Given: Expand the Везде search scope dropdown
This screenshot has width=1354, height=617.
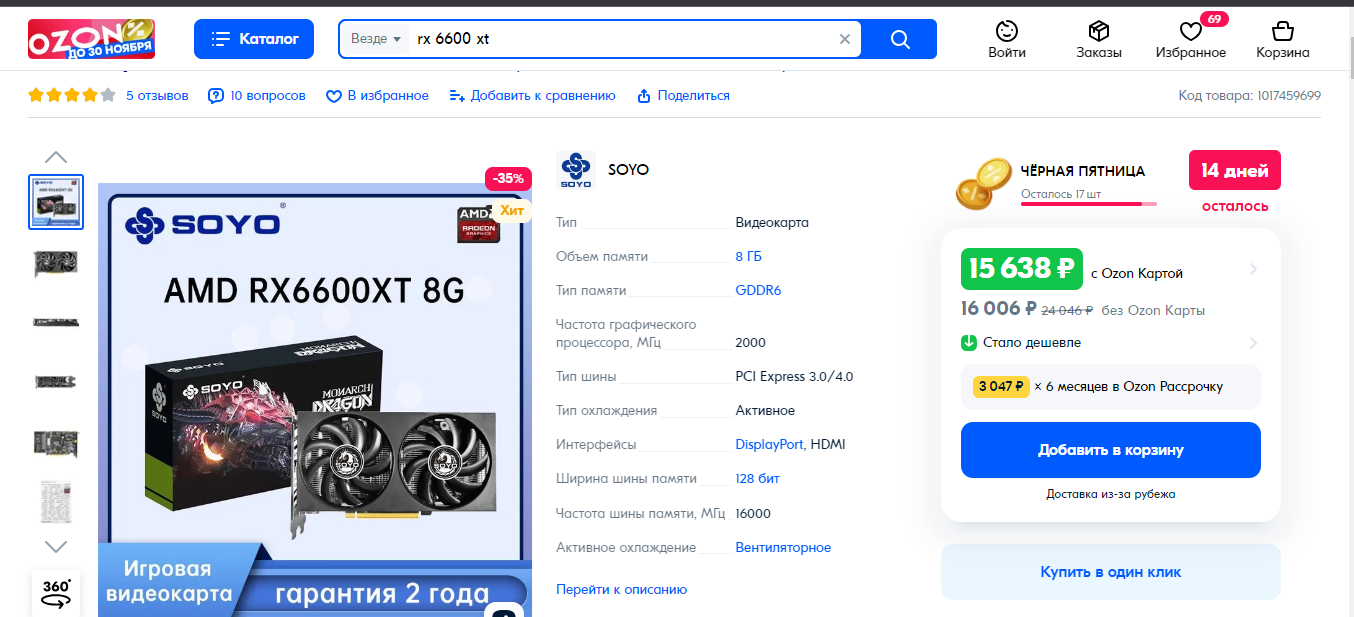Looking at the screenshot, I should (x=376, y=39).
